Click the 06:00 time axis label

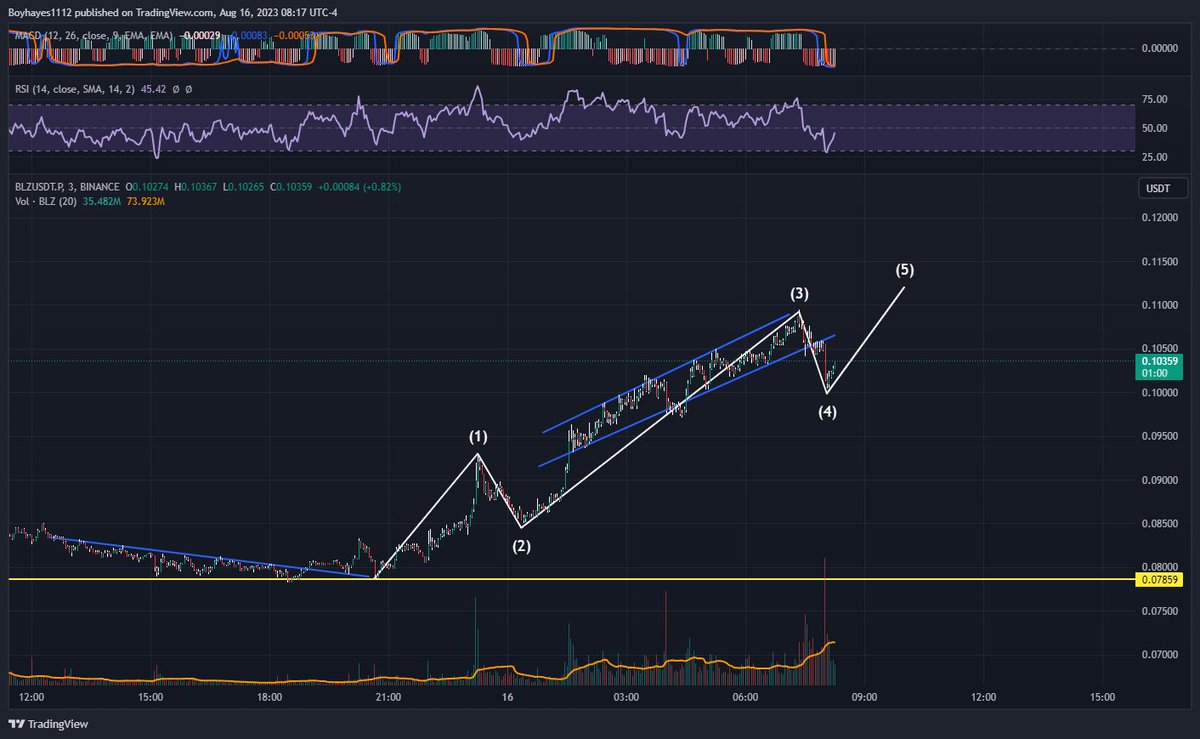point(745,696)
